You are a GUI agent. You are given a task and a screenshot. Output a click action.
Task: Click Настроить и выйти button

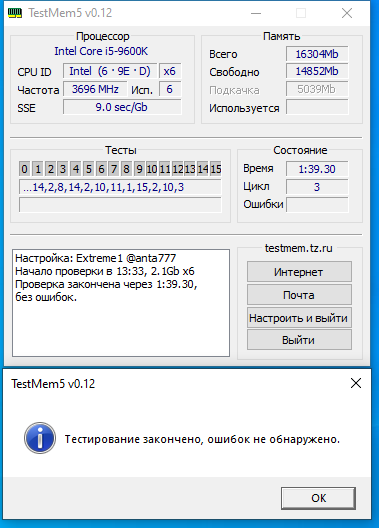pyautogui.click(x=299, y=318)
